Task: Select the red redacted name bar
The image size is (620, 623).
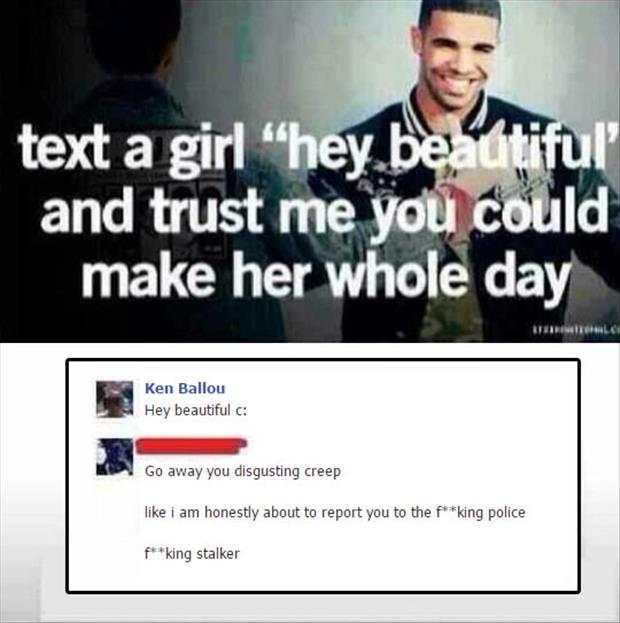Action: click(192, 445)
